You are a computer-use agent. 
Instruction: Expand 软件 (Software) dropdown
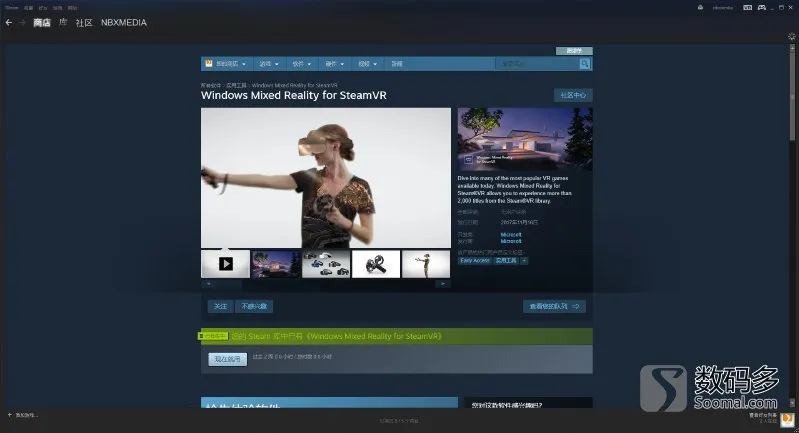(x=302, y=64)
